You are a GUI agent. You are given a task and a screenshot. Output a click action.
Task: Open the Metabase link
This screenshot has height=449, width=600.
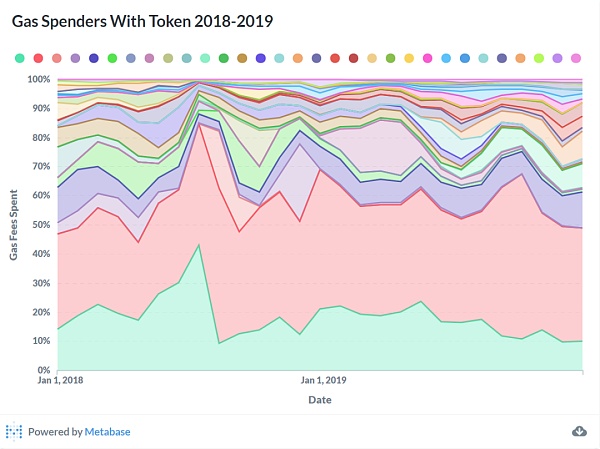107,432
